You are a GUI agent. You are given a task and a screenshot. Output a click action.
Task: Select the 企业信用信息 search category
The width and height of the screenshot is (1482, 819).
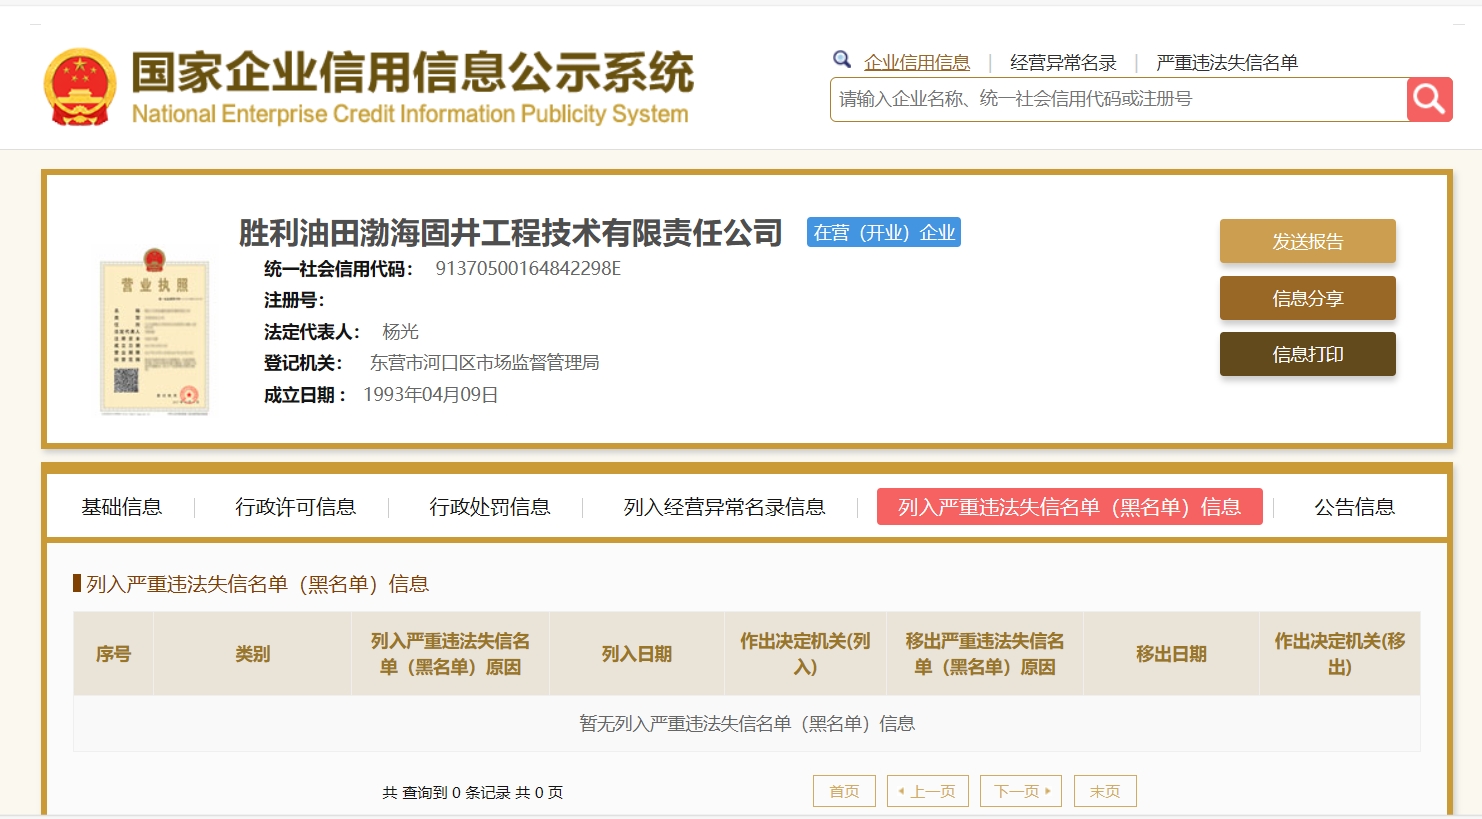click(916, 63)
